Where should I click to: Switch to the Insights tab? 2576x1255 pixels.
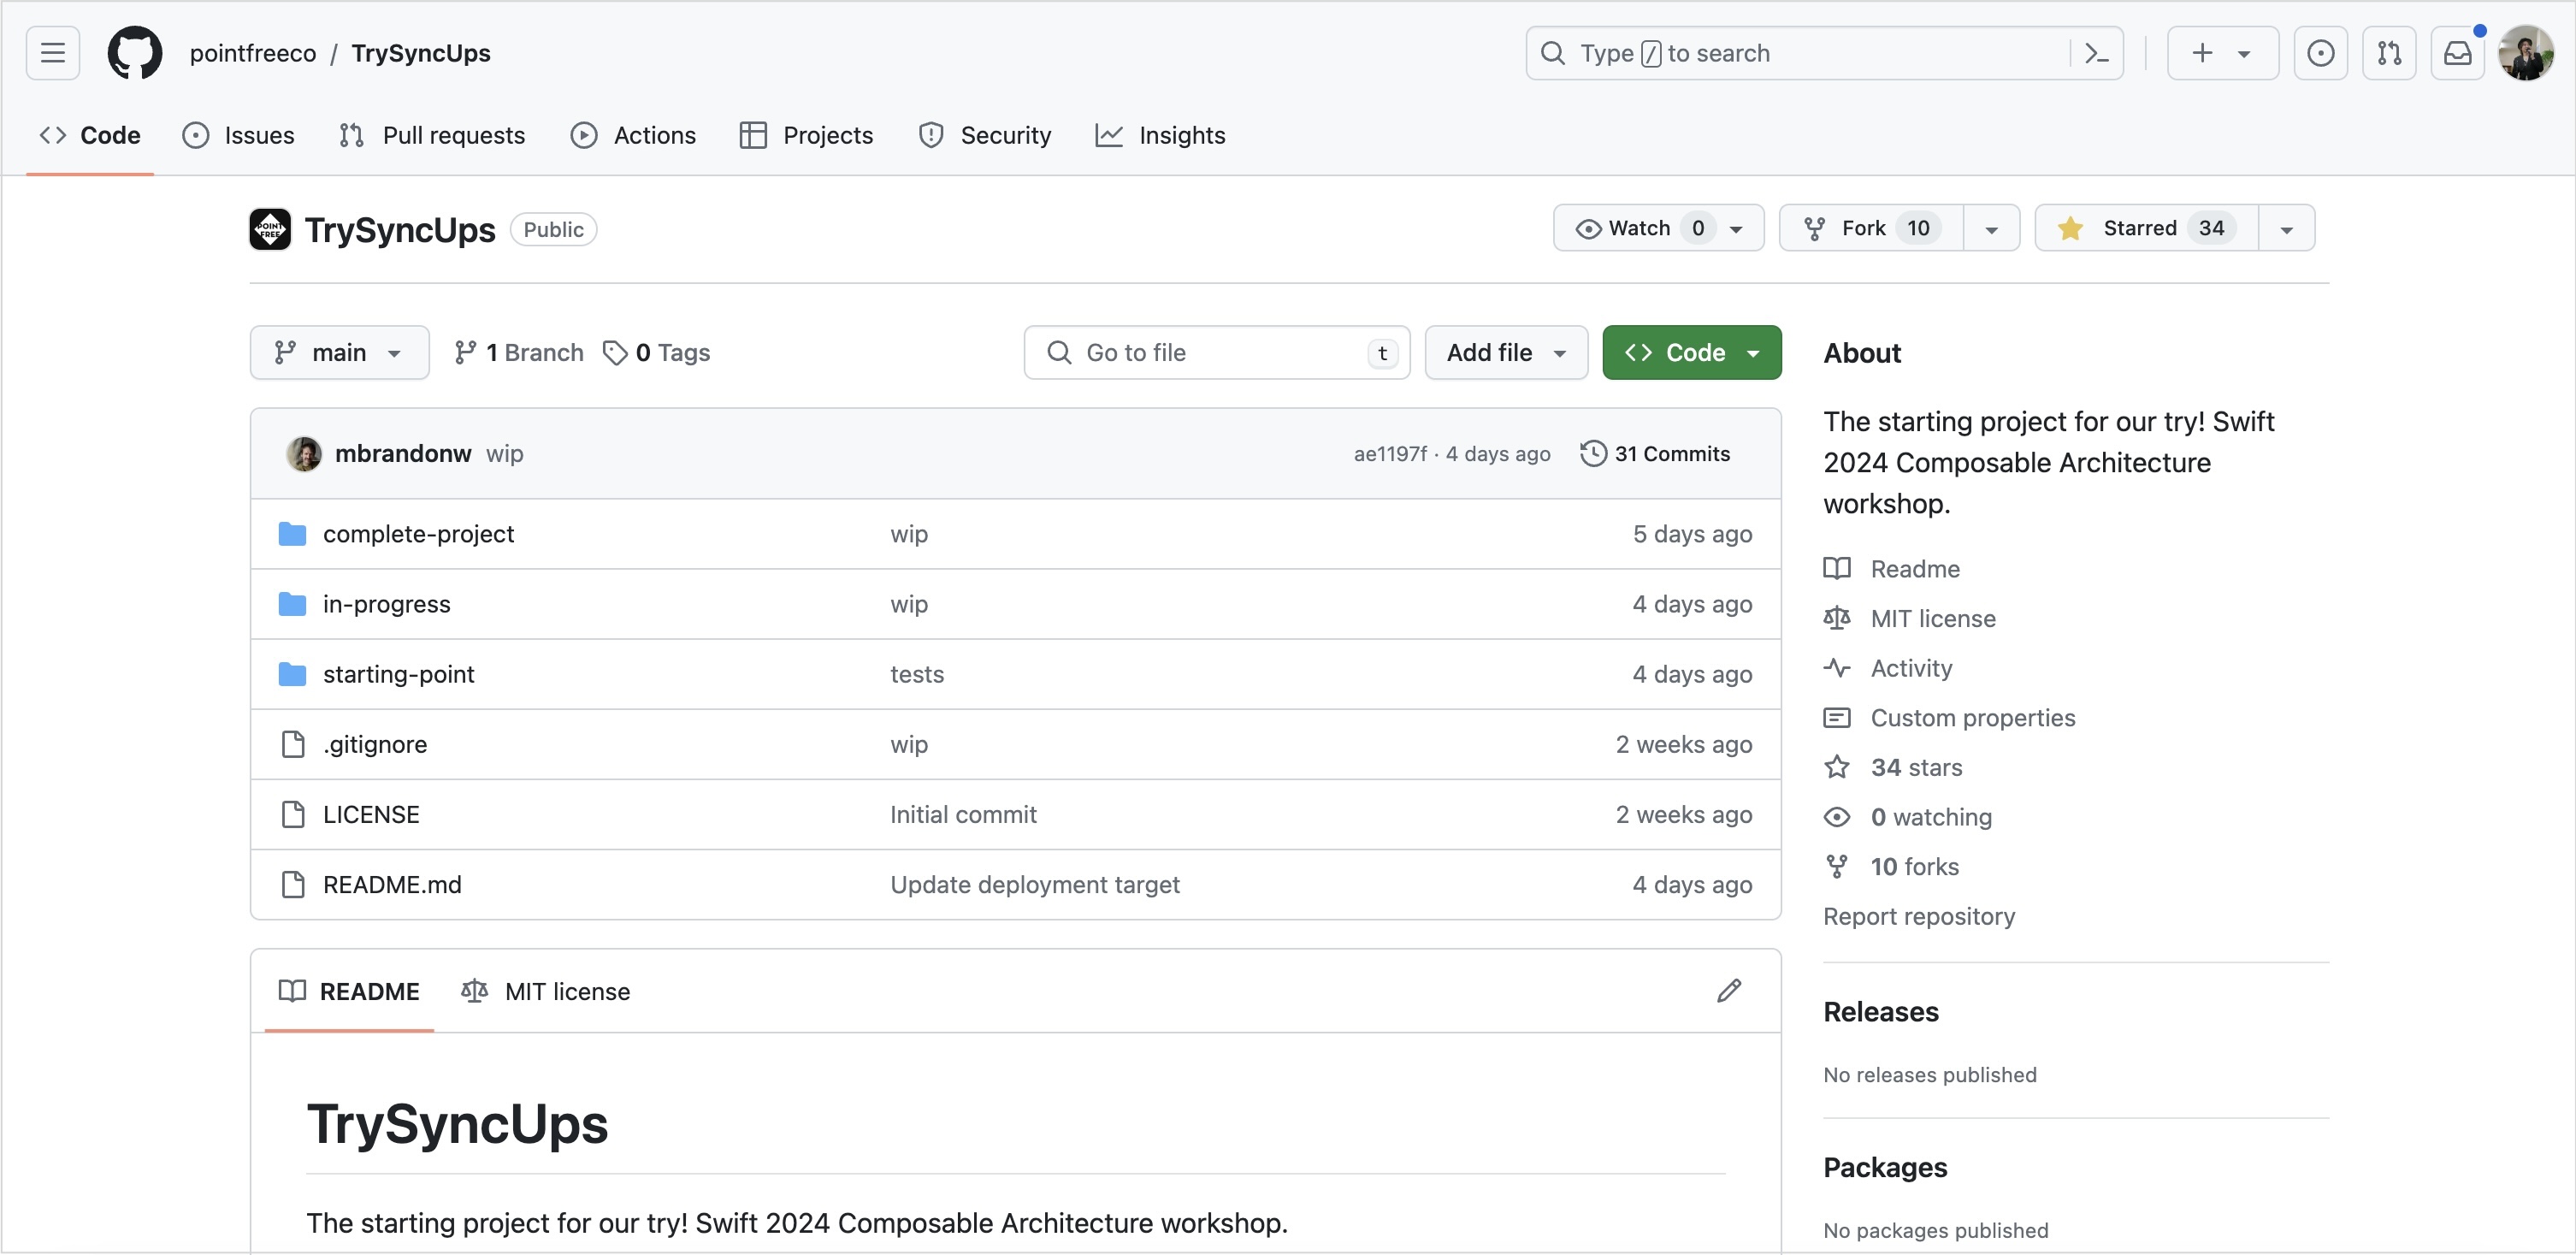pyautogui.click(x=1160, y=135)
